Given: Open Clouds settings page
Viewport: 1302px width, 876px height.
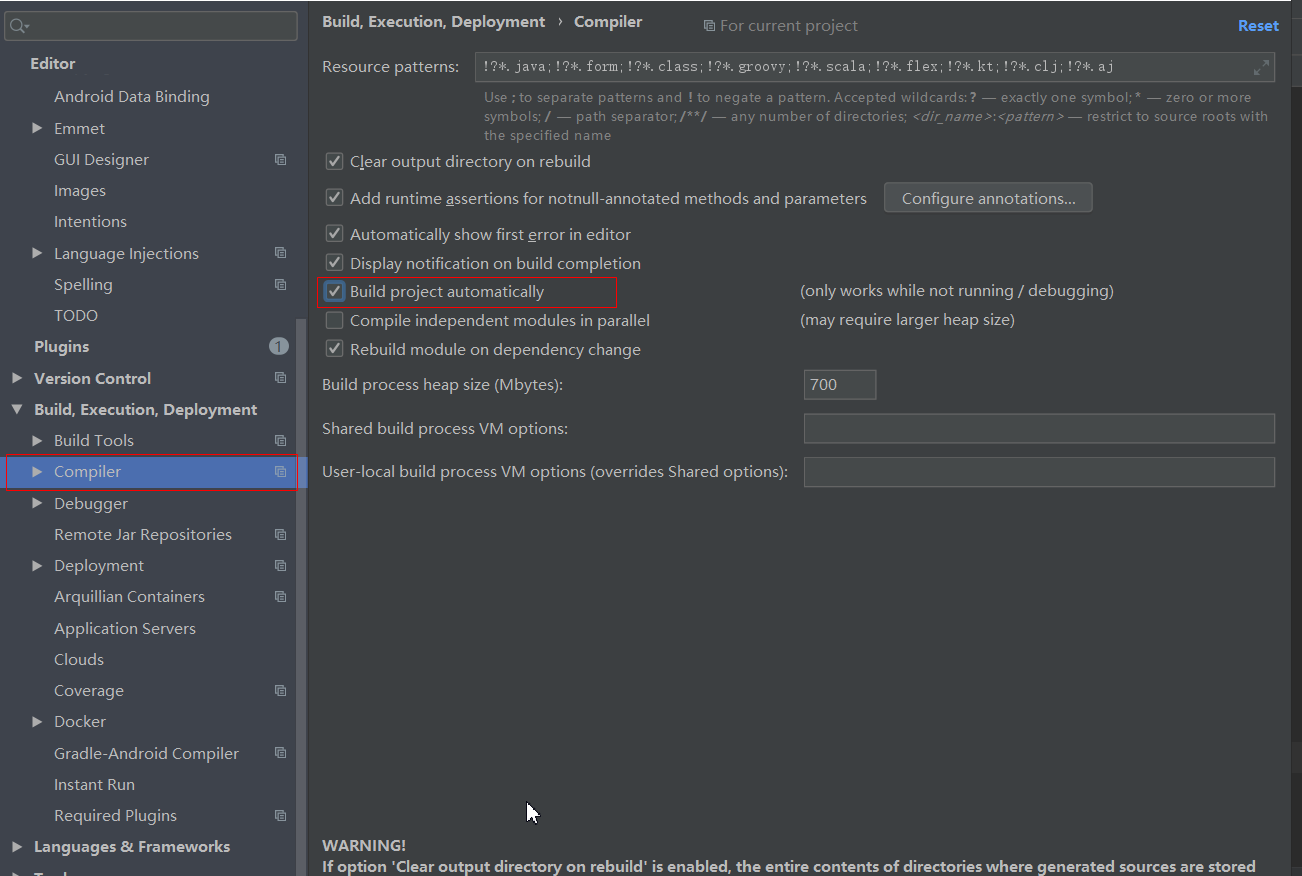Looking at the screenshot, I should click(79, 659).
